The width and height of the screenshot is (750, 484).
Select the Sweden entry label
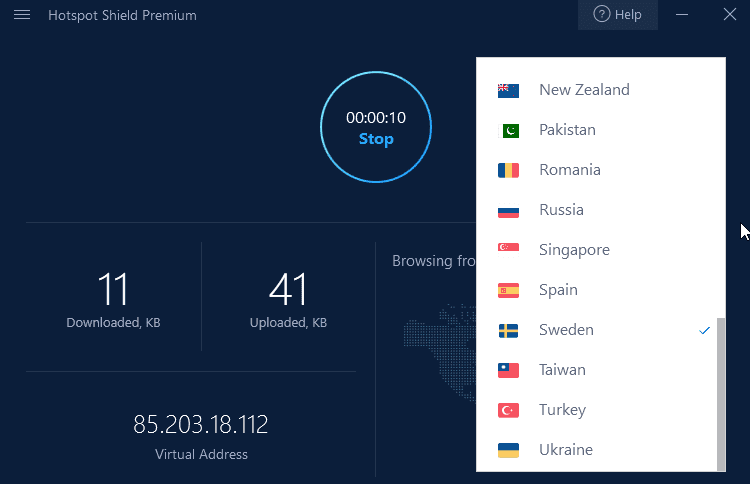[x=566, y=330]
